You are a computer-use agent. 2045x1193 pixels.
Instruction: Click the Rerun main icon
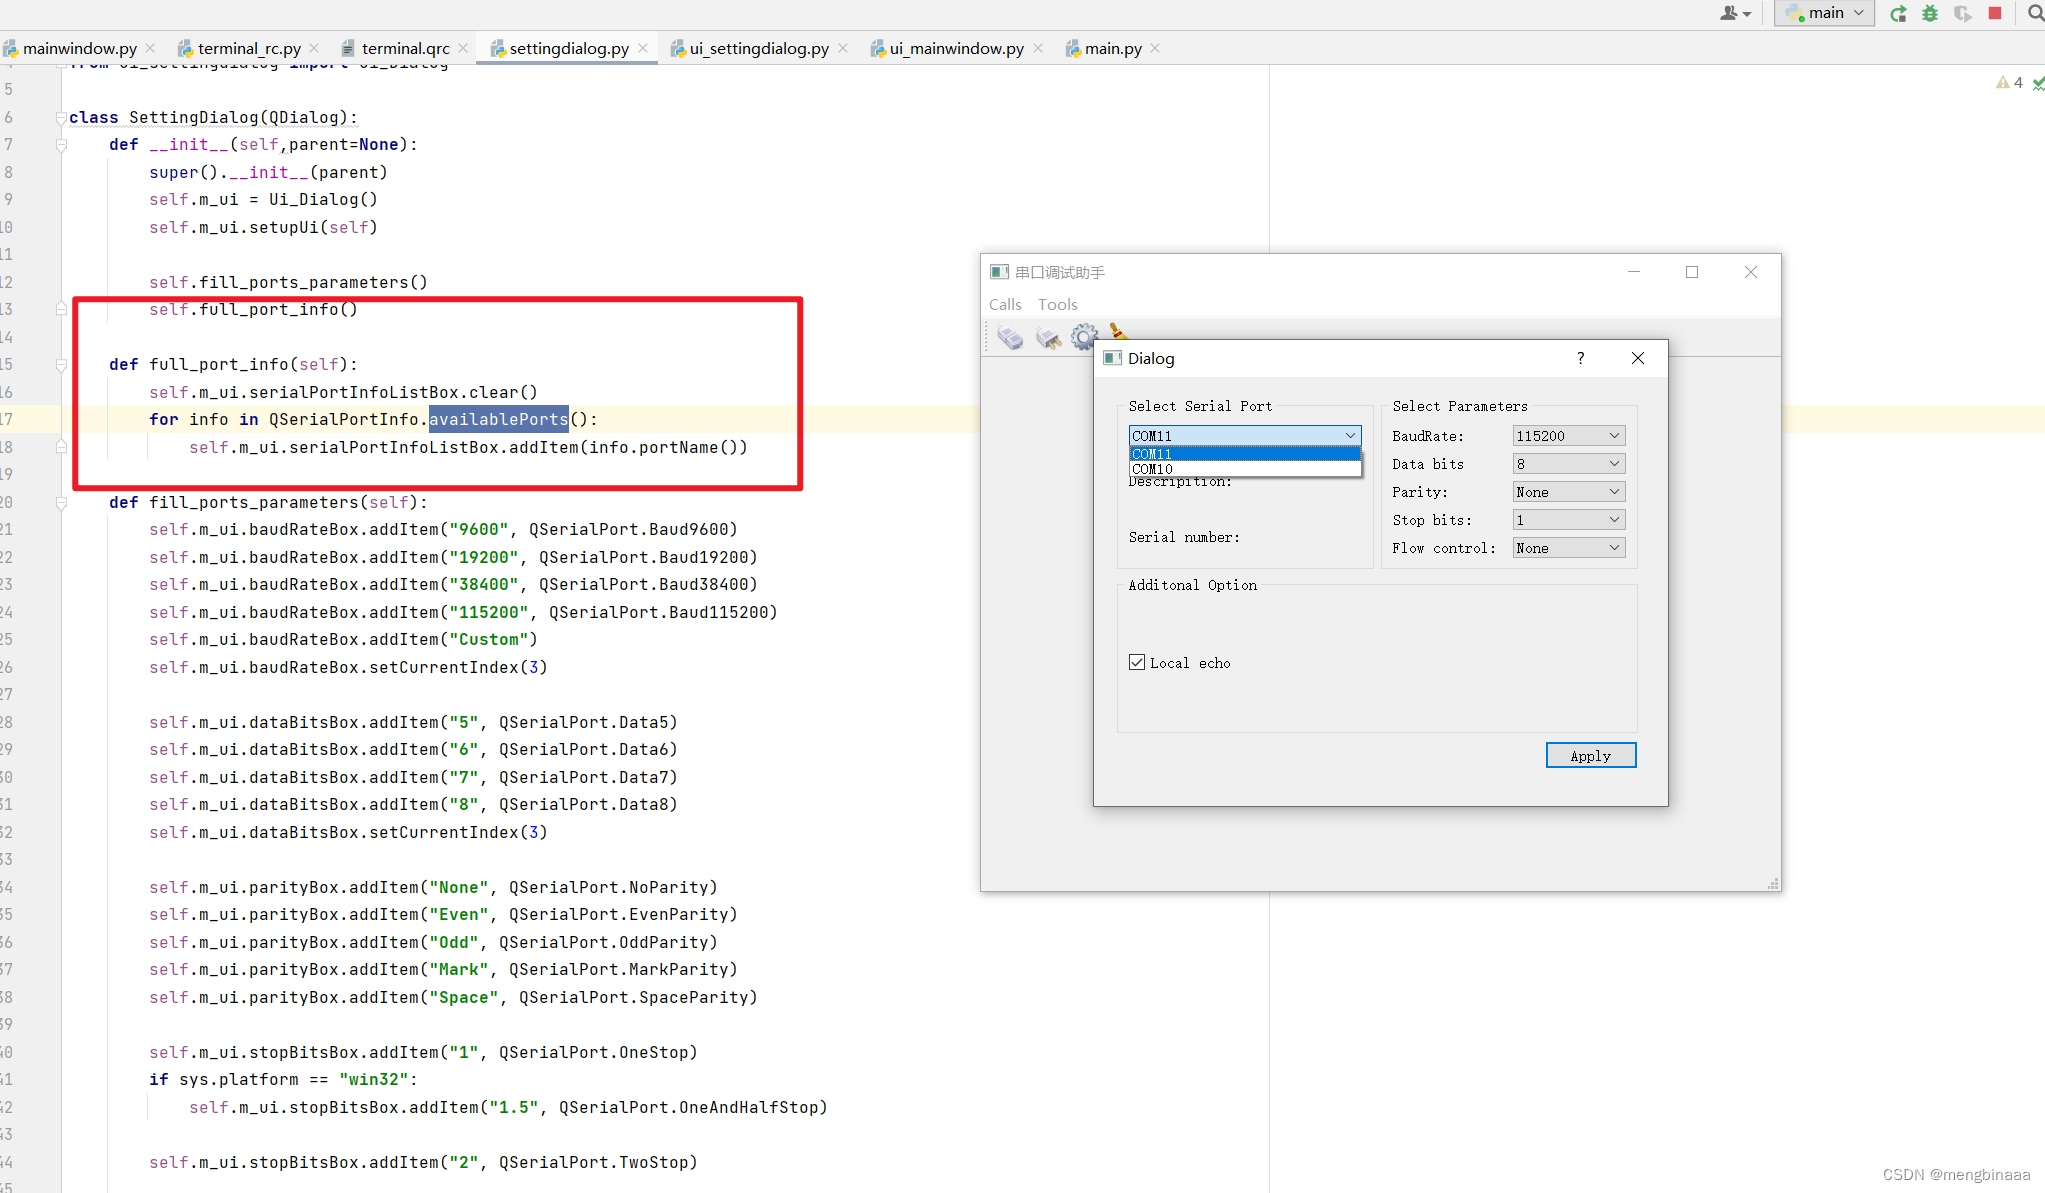(1898, 13)
